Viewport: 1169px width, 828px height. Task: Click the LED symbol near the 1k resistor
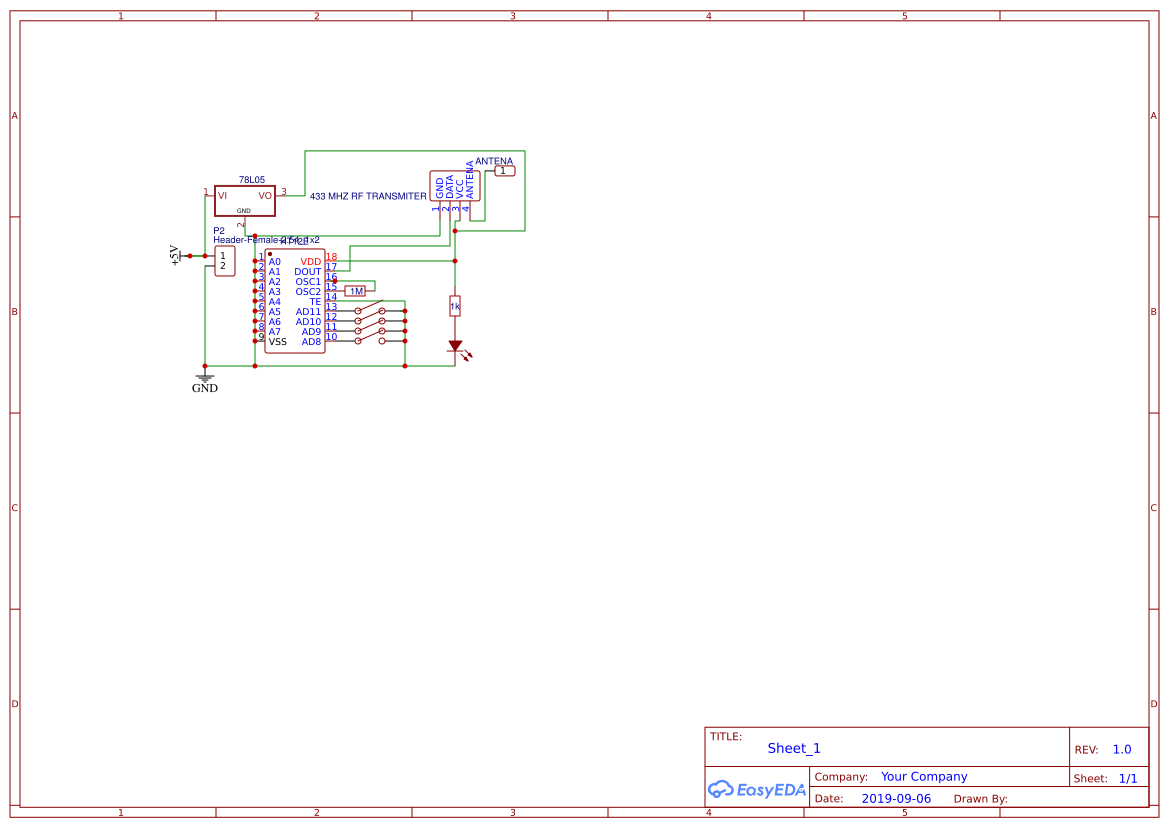(x=455, y=345)
